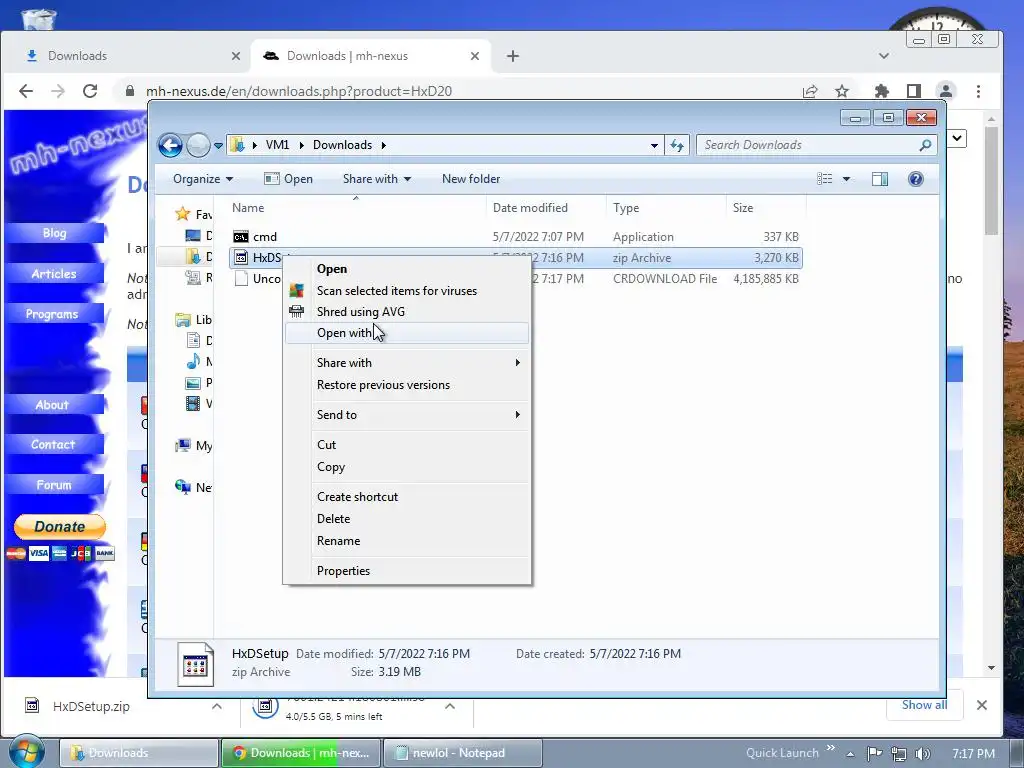This screenshot has height=768, width=1024.
Task: Click the Pictures library icon in navigation pane
Action: 193,383
